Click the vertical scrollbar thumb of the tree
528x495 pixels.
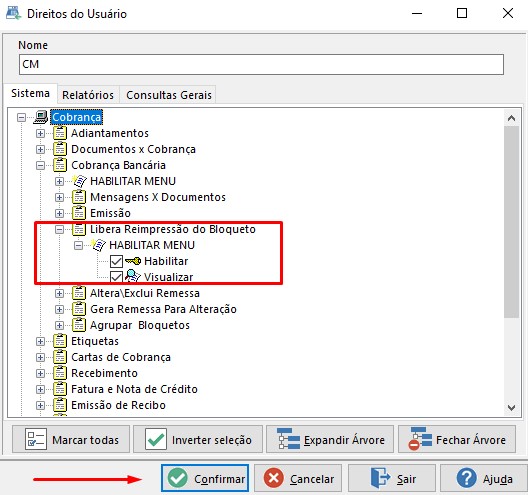point(512,222)
